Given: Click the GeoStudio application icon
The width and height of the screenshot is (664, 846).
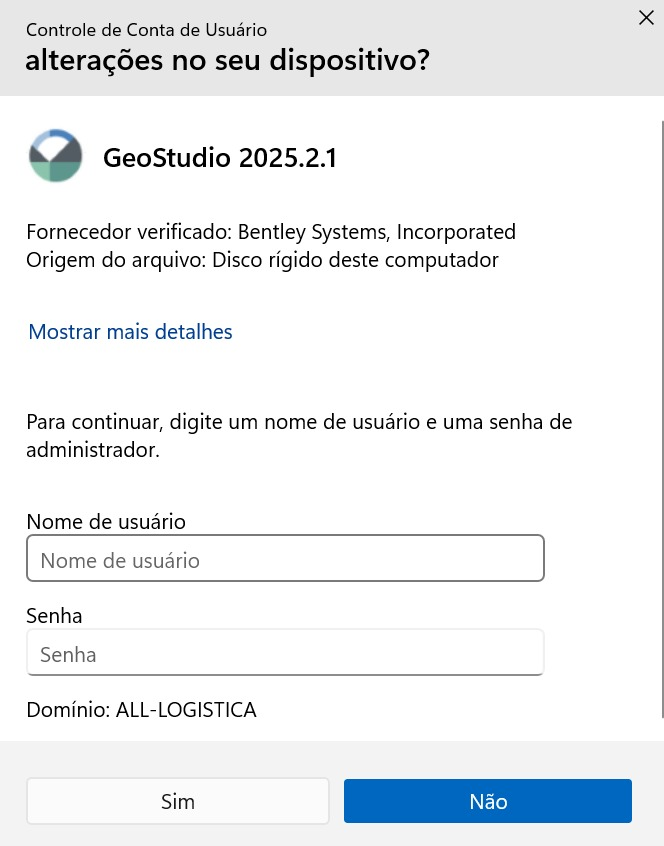Looking at the screenshot, I should point(55,155).
